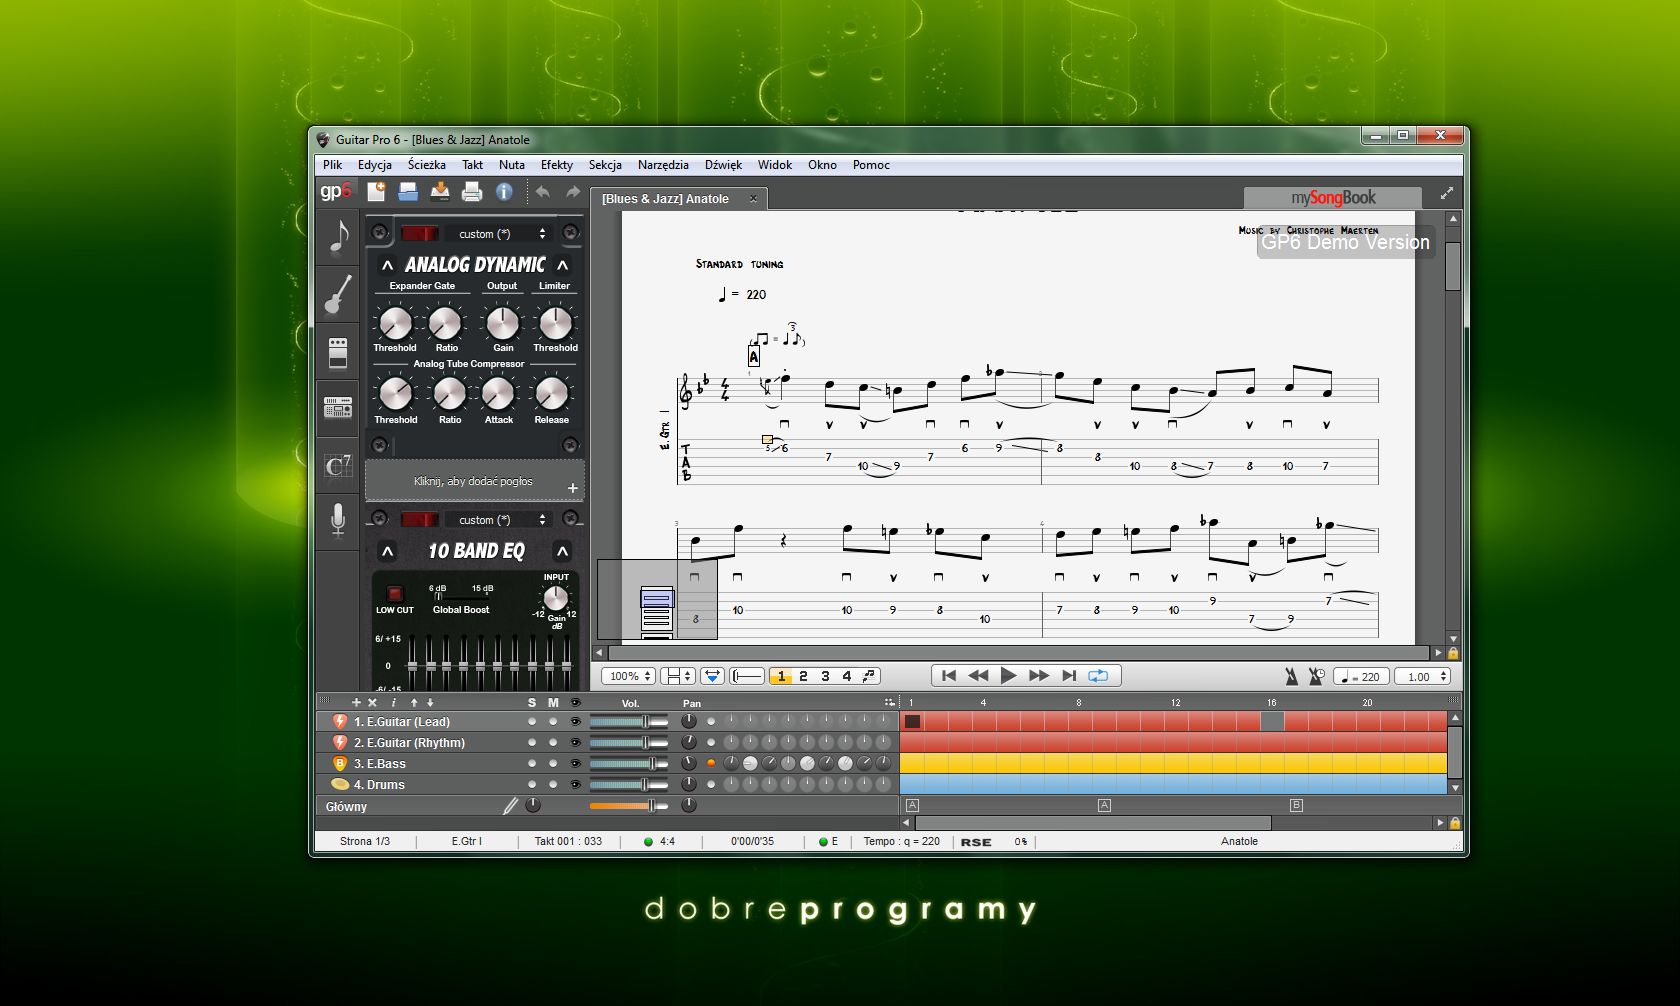Jump to the beginning of the score

tap(949, 676)
